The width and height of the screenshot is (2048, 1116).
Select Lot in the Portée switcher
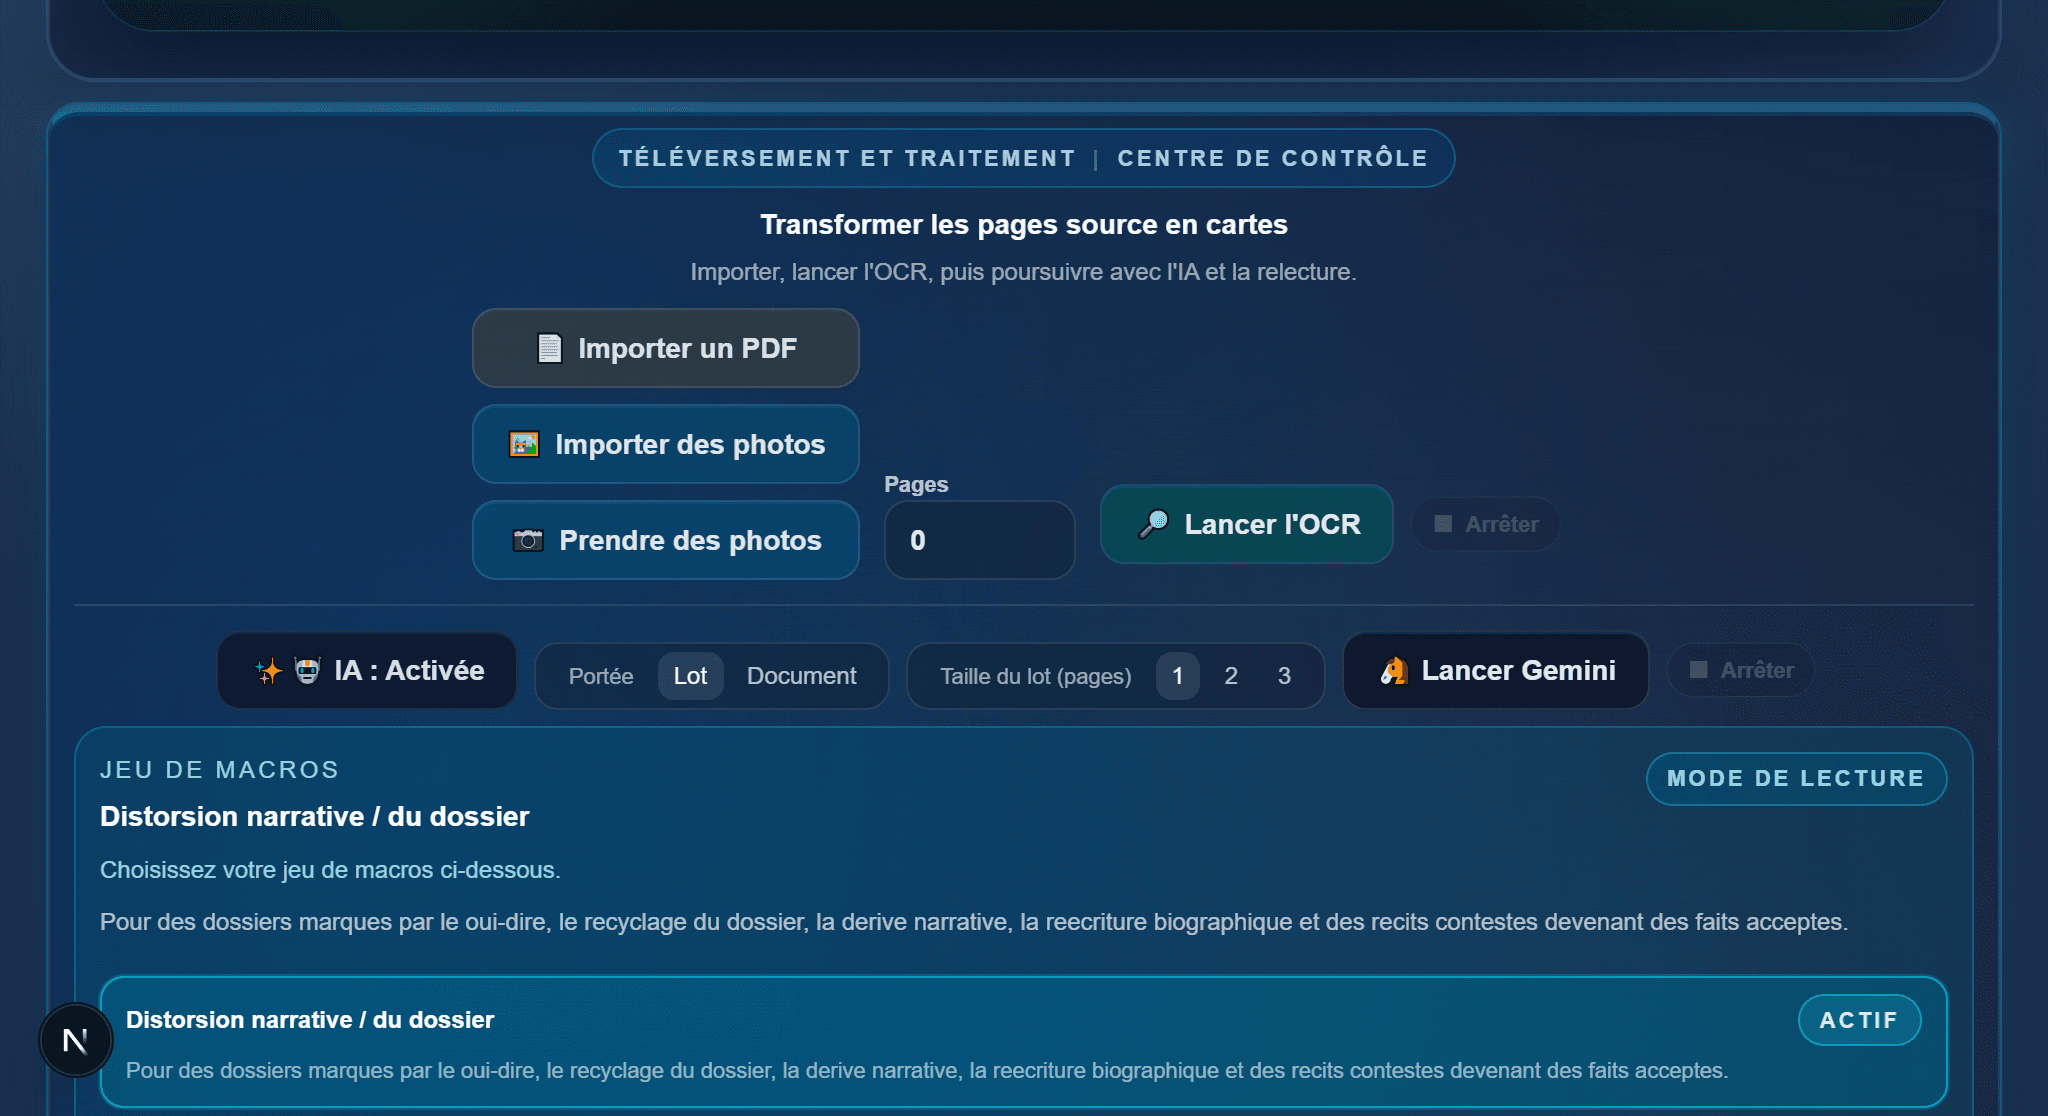pyautogui.click(x=690, y=676)
